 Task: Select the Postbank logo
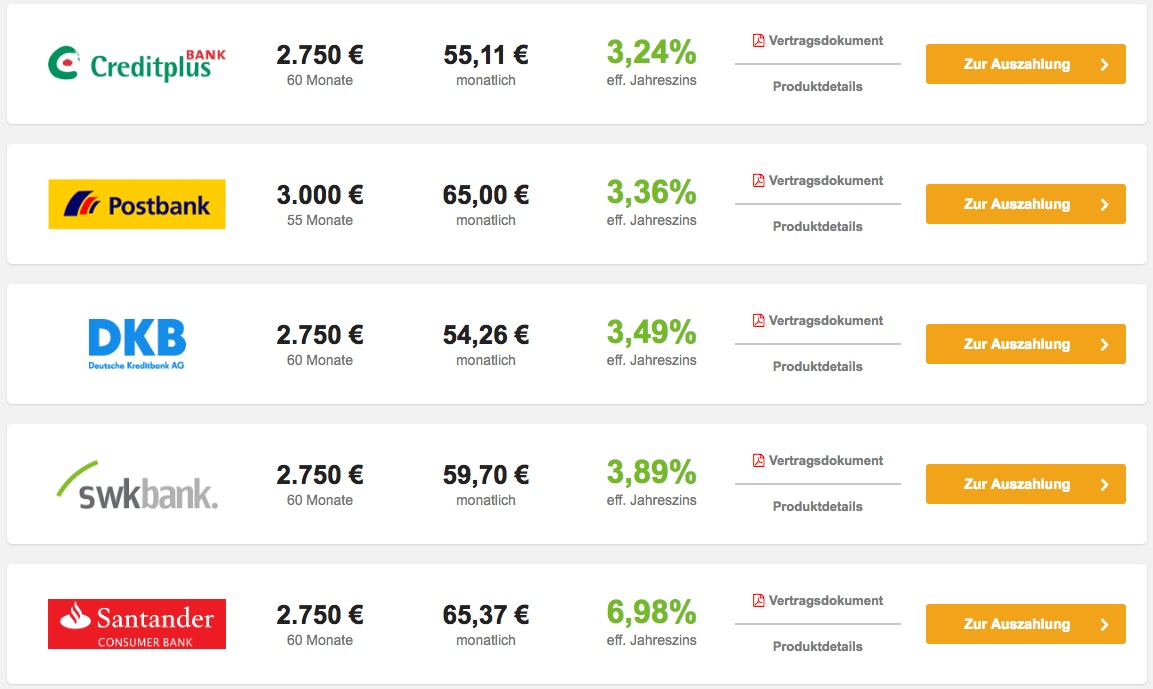(x=136, y=203)
